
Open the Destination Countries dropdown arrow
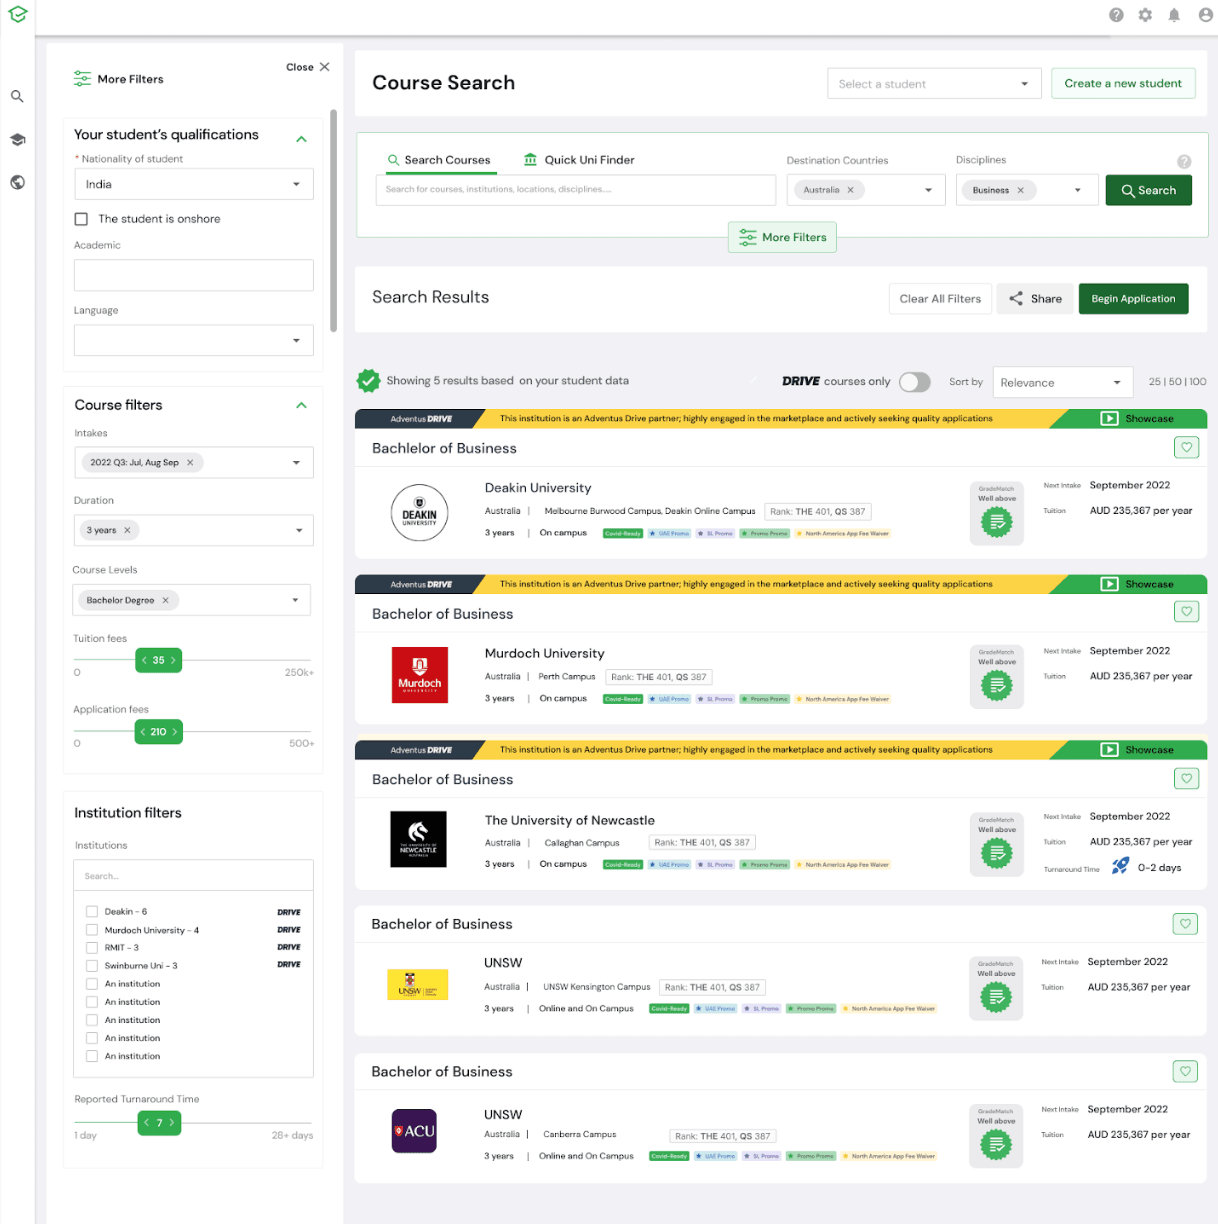click(x=928, y=190)
